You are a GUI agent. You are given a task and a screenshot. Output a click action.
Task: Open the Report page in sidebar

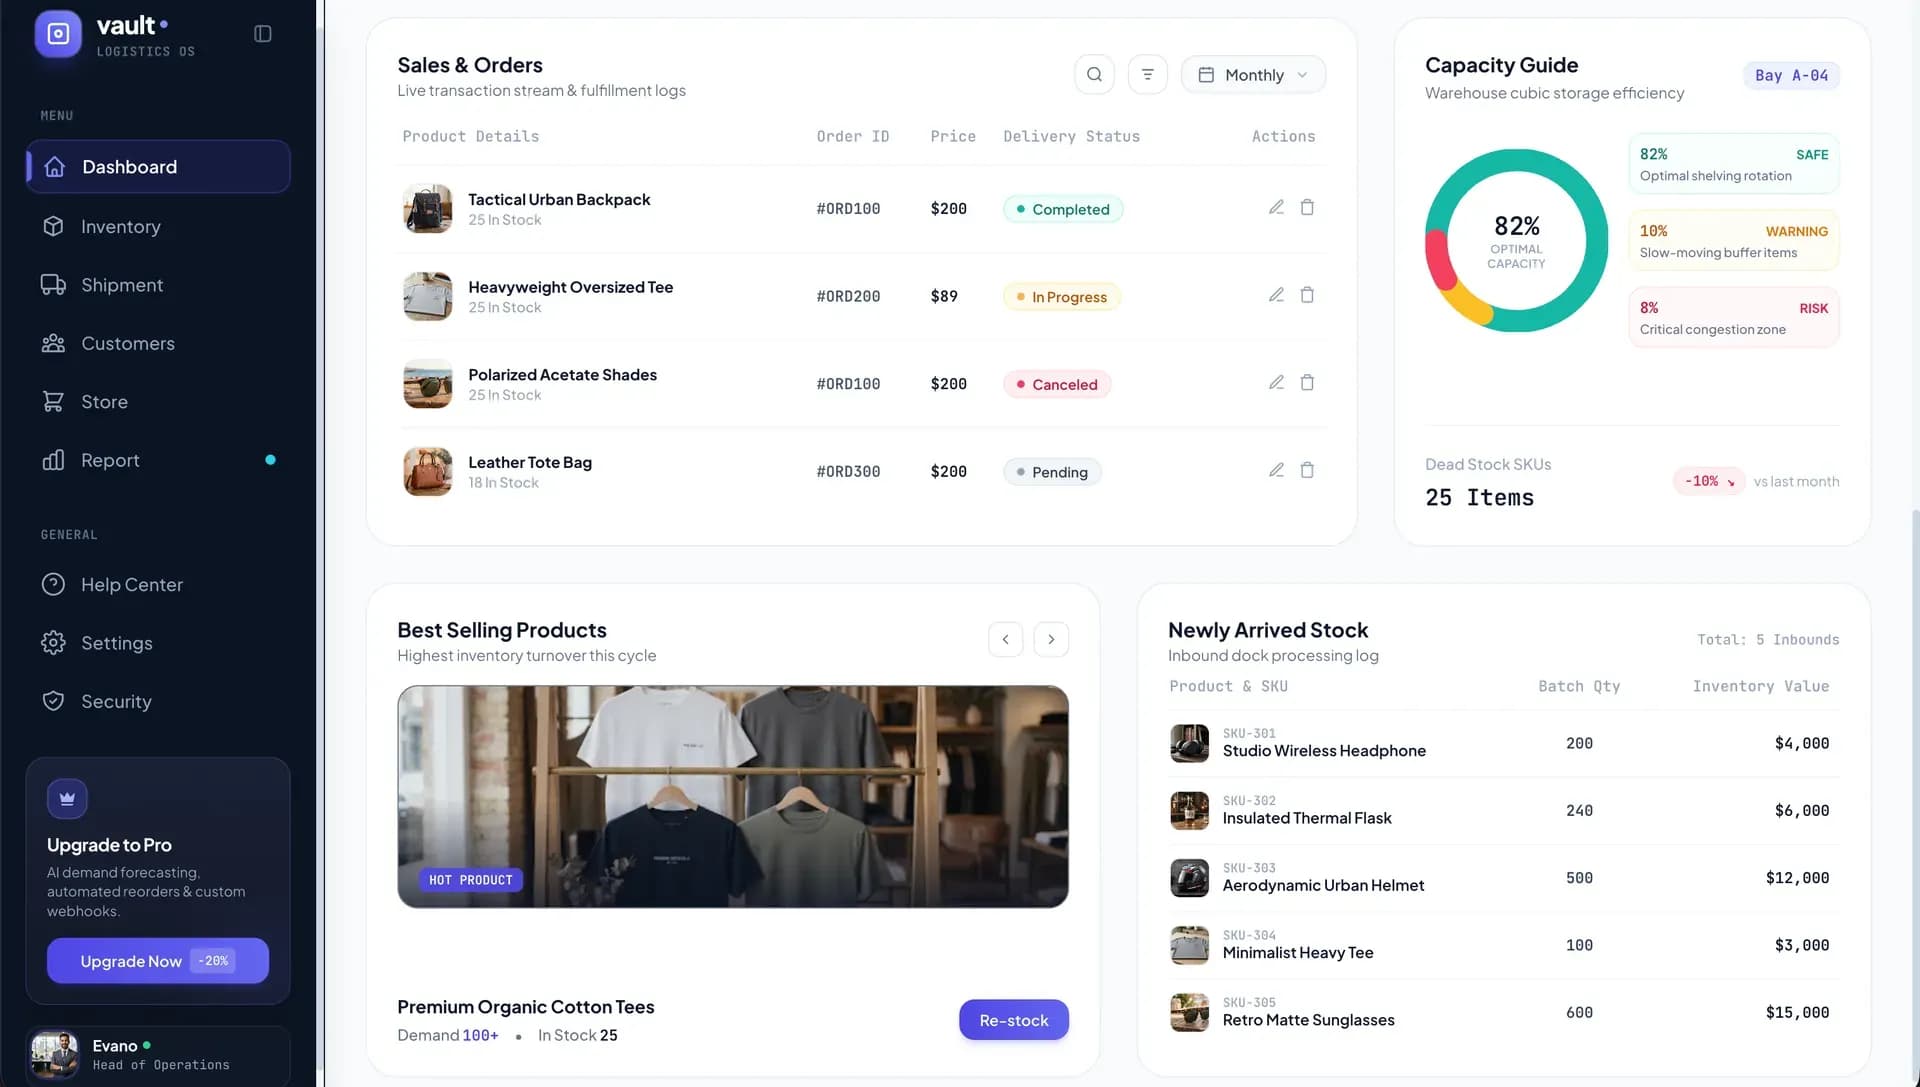click(x=158, y=460)
